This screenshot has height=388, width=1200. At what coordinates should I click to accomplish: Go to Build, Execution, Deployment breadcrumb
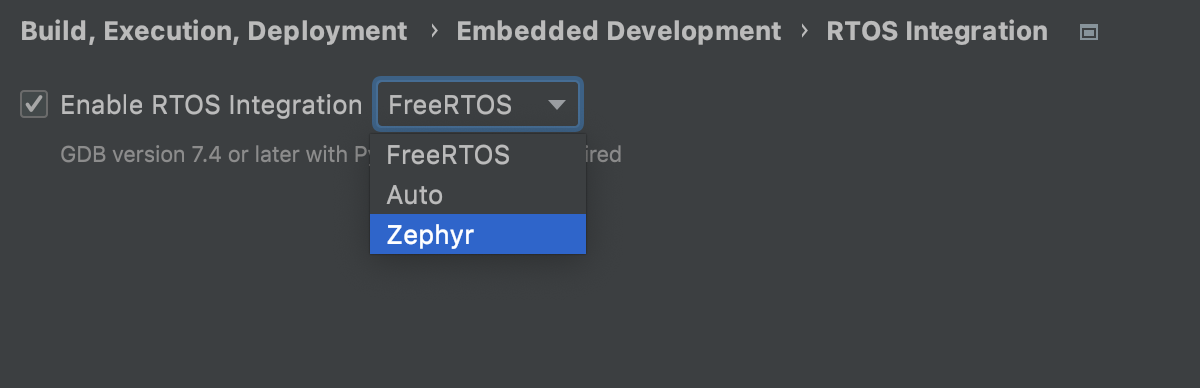(214, 32)
